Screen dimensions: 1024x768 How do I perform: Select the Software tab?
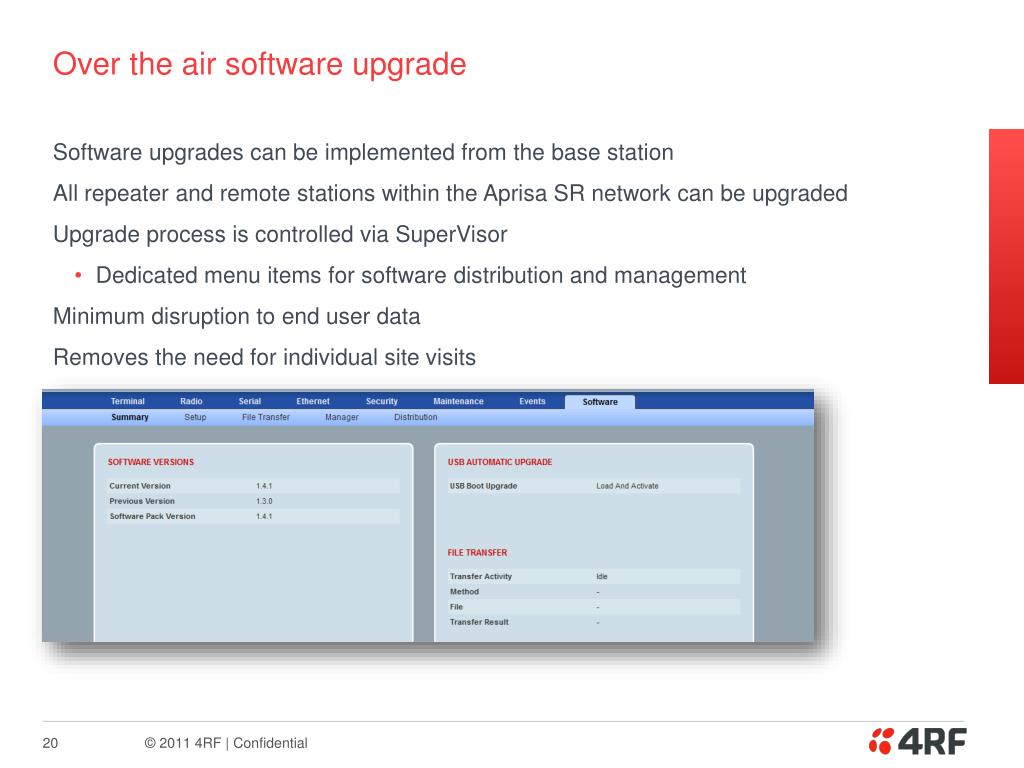(x=600, y=402)
